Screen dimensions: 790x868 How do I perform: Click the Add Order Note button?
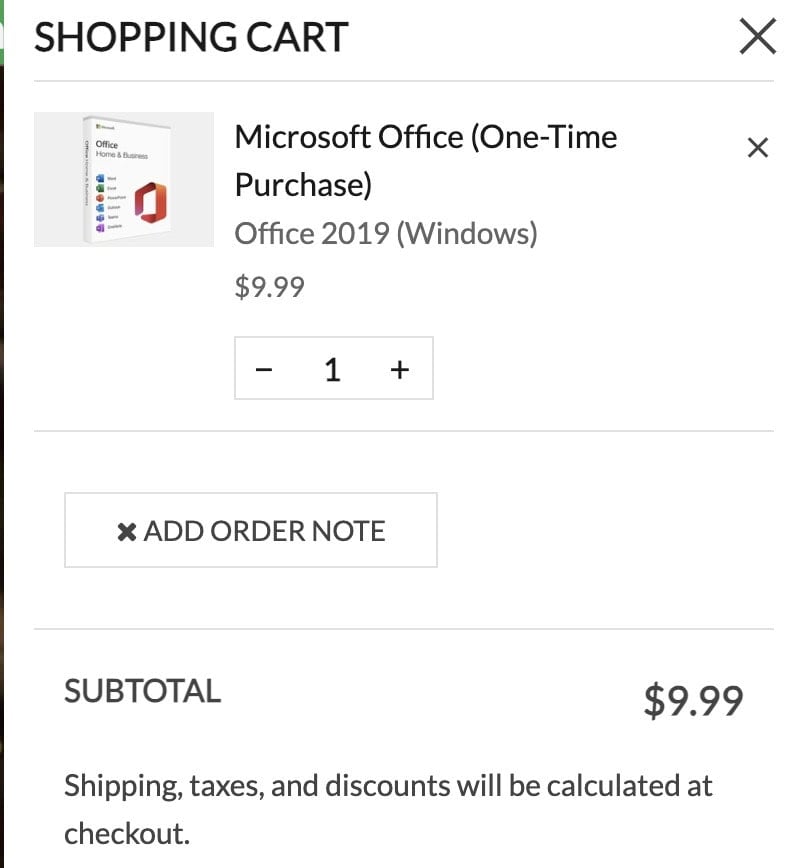pyautogui.click(x=251, y=530)
